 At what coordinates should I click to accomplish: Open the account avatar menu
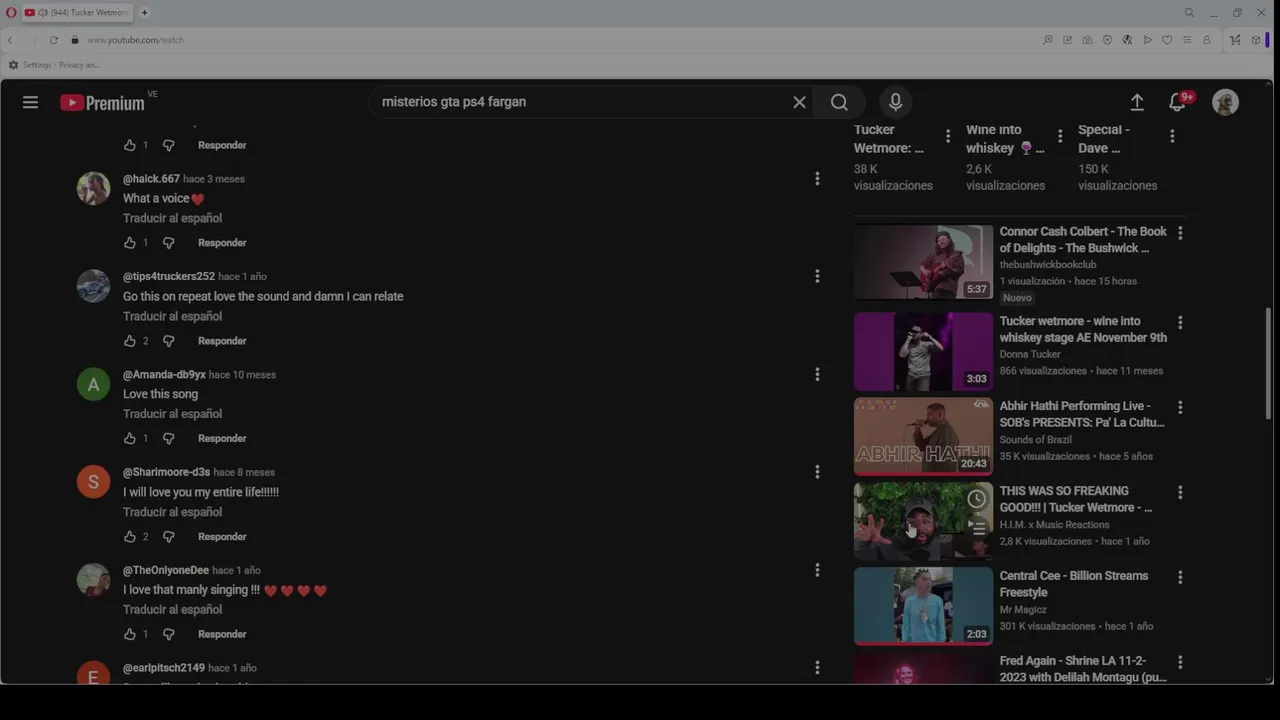1225,102
